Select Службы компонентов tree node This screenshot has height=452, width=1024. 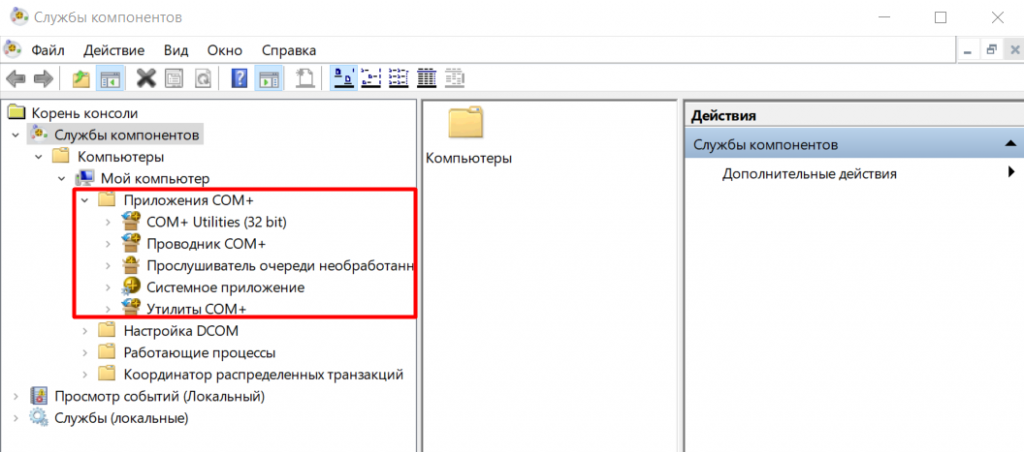point(127,135)
